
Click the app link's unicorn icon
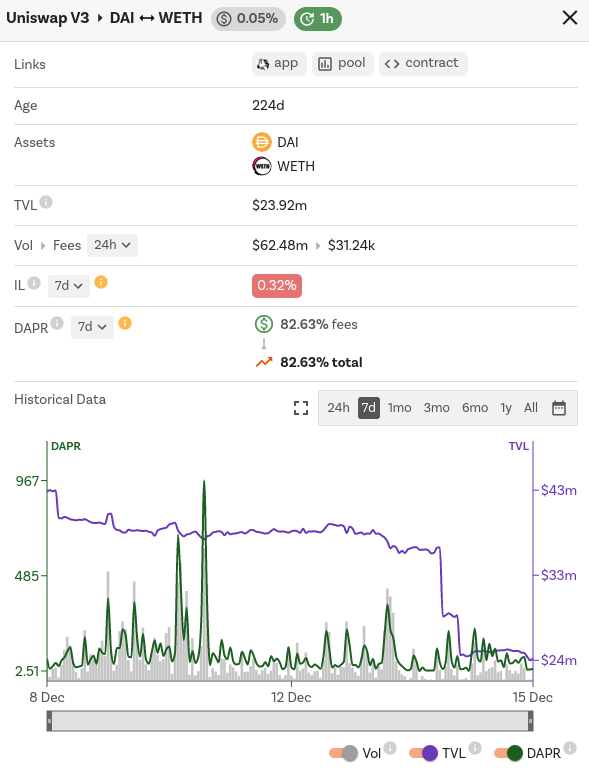click(x=263, y=64)
